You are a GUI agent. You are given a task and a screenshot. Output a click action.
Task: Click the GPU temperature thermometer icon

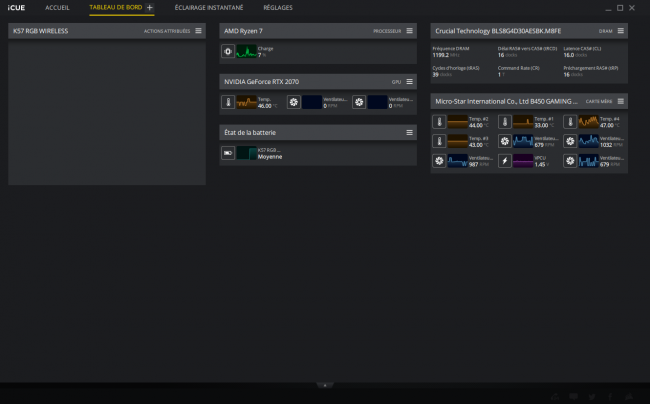pos(228,102)
